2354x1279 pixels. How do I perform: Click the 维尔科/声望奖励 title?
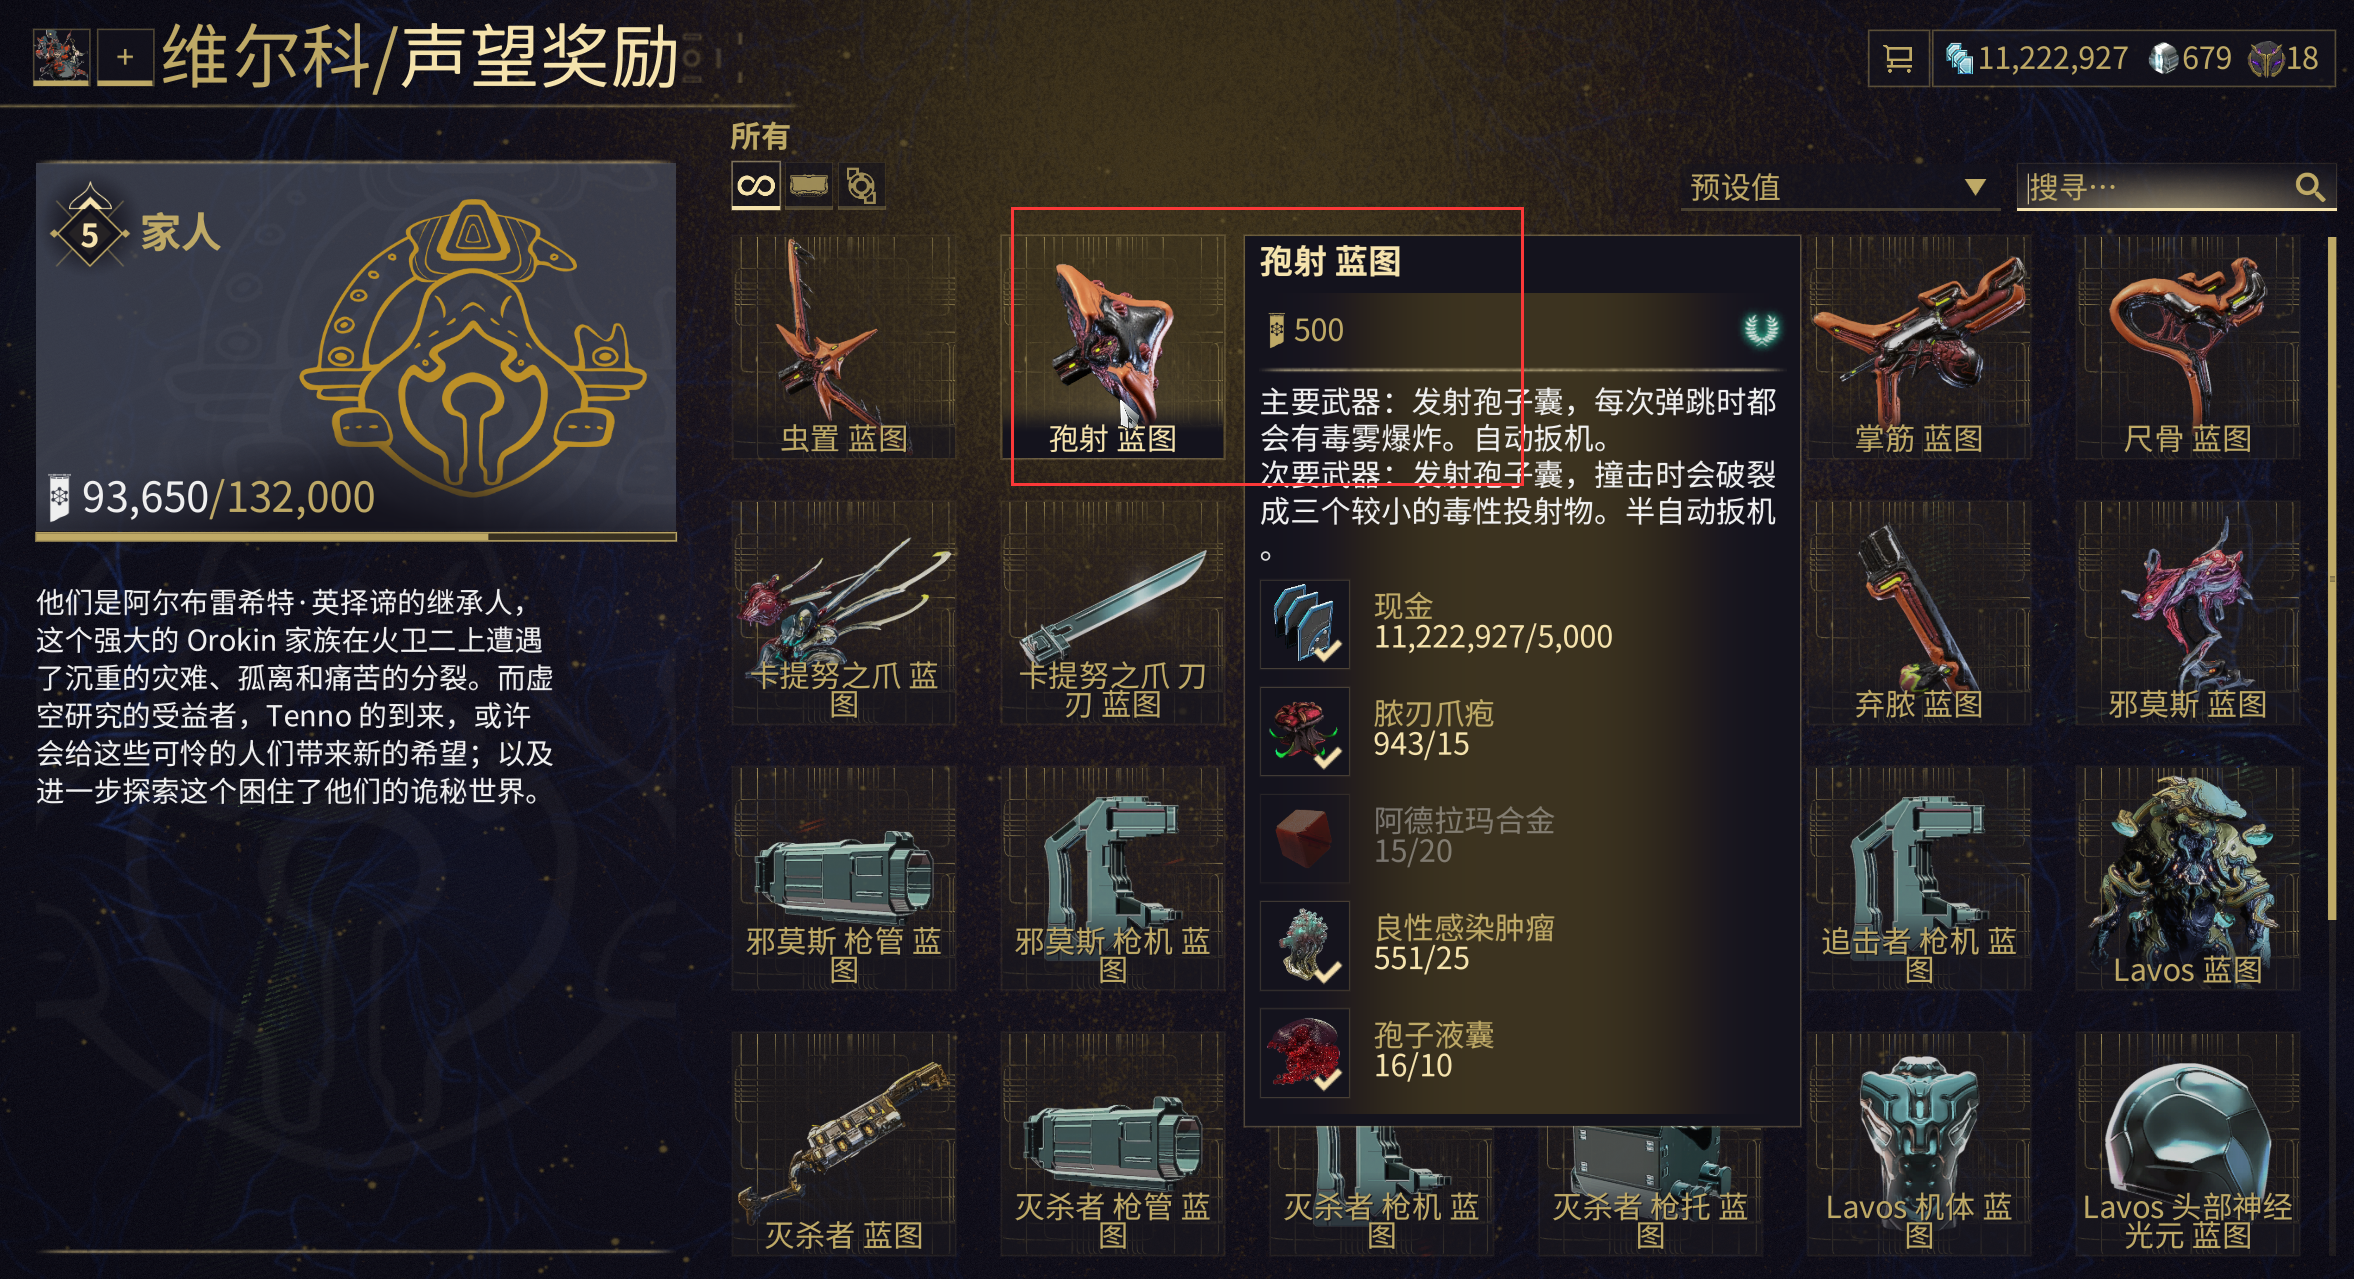coord(420,57)
